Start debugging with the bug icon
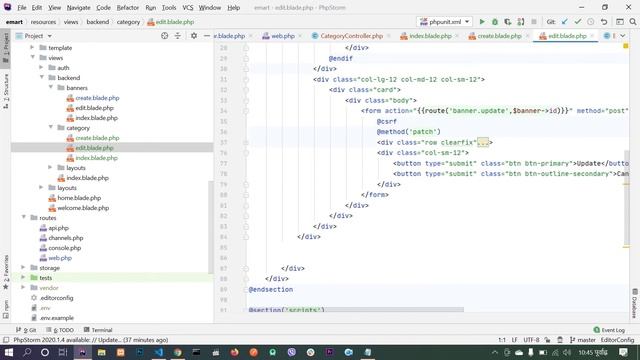640x360 pixels. (x=495, y=22)
